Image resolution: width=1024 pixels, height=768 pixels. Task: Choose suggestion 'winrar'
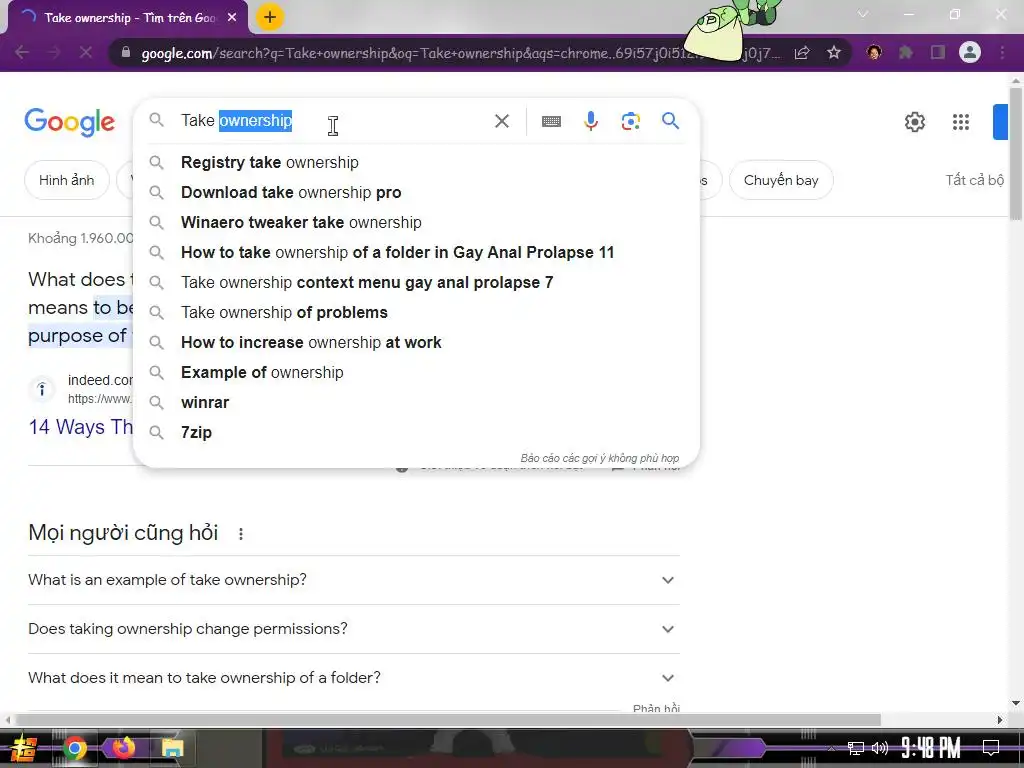point(416,403)
